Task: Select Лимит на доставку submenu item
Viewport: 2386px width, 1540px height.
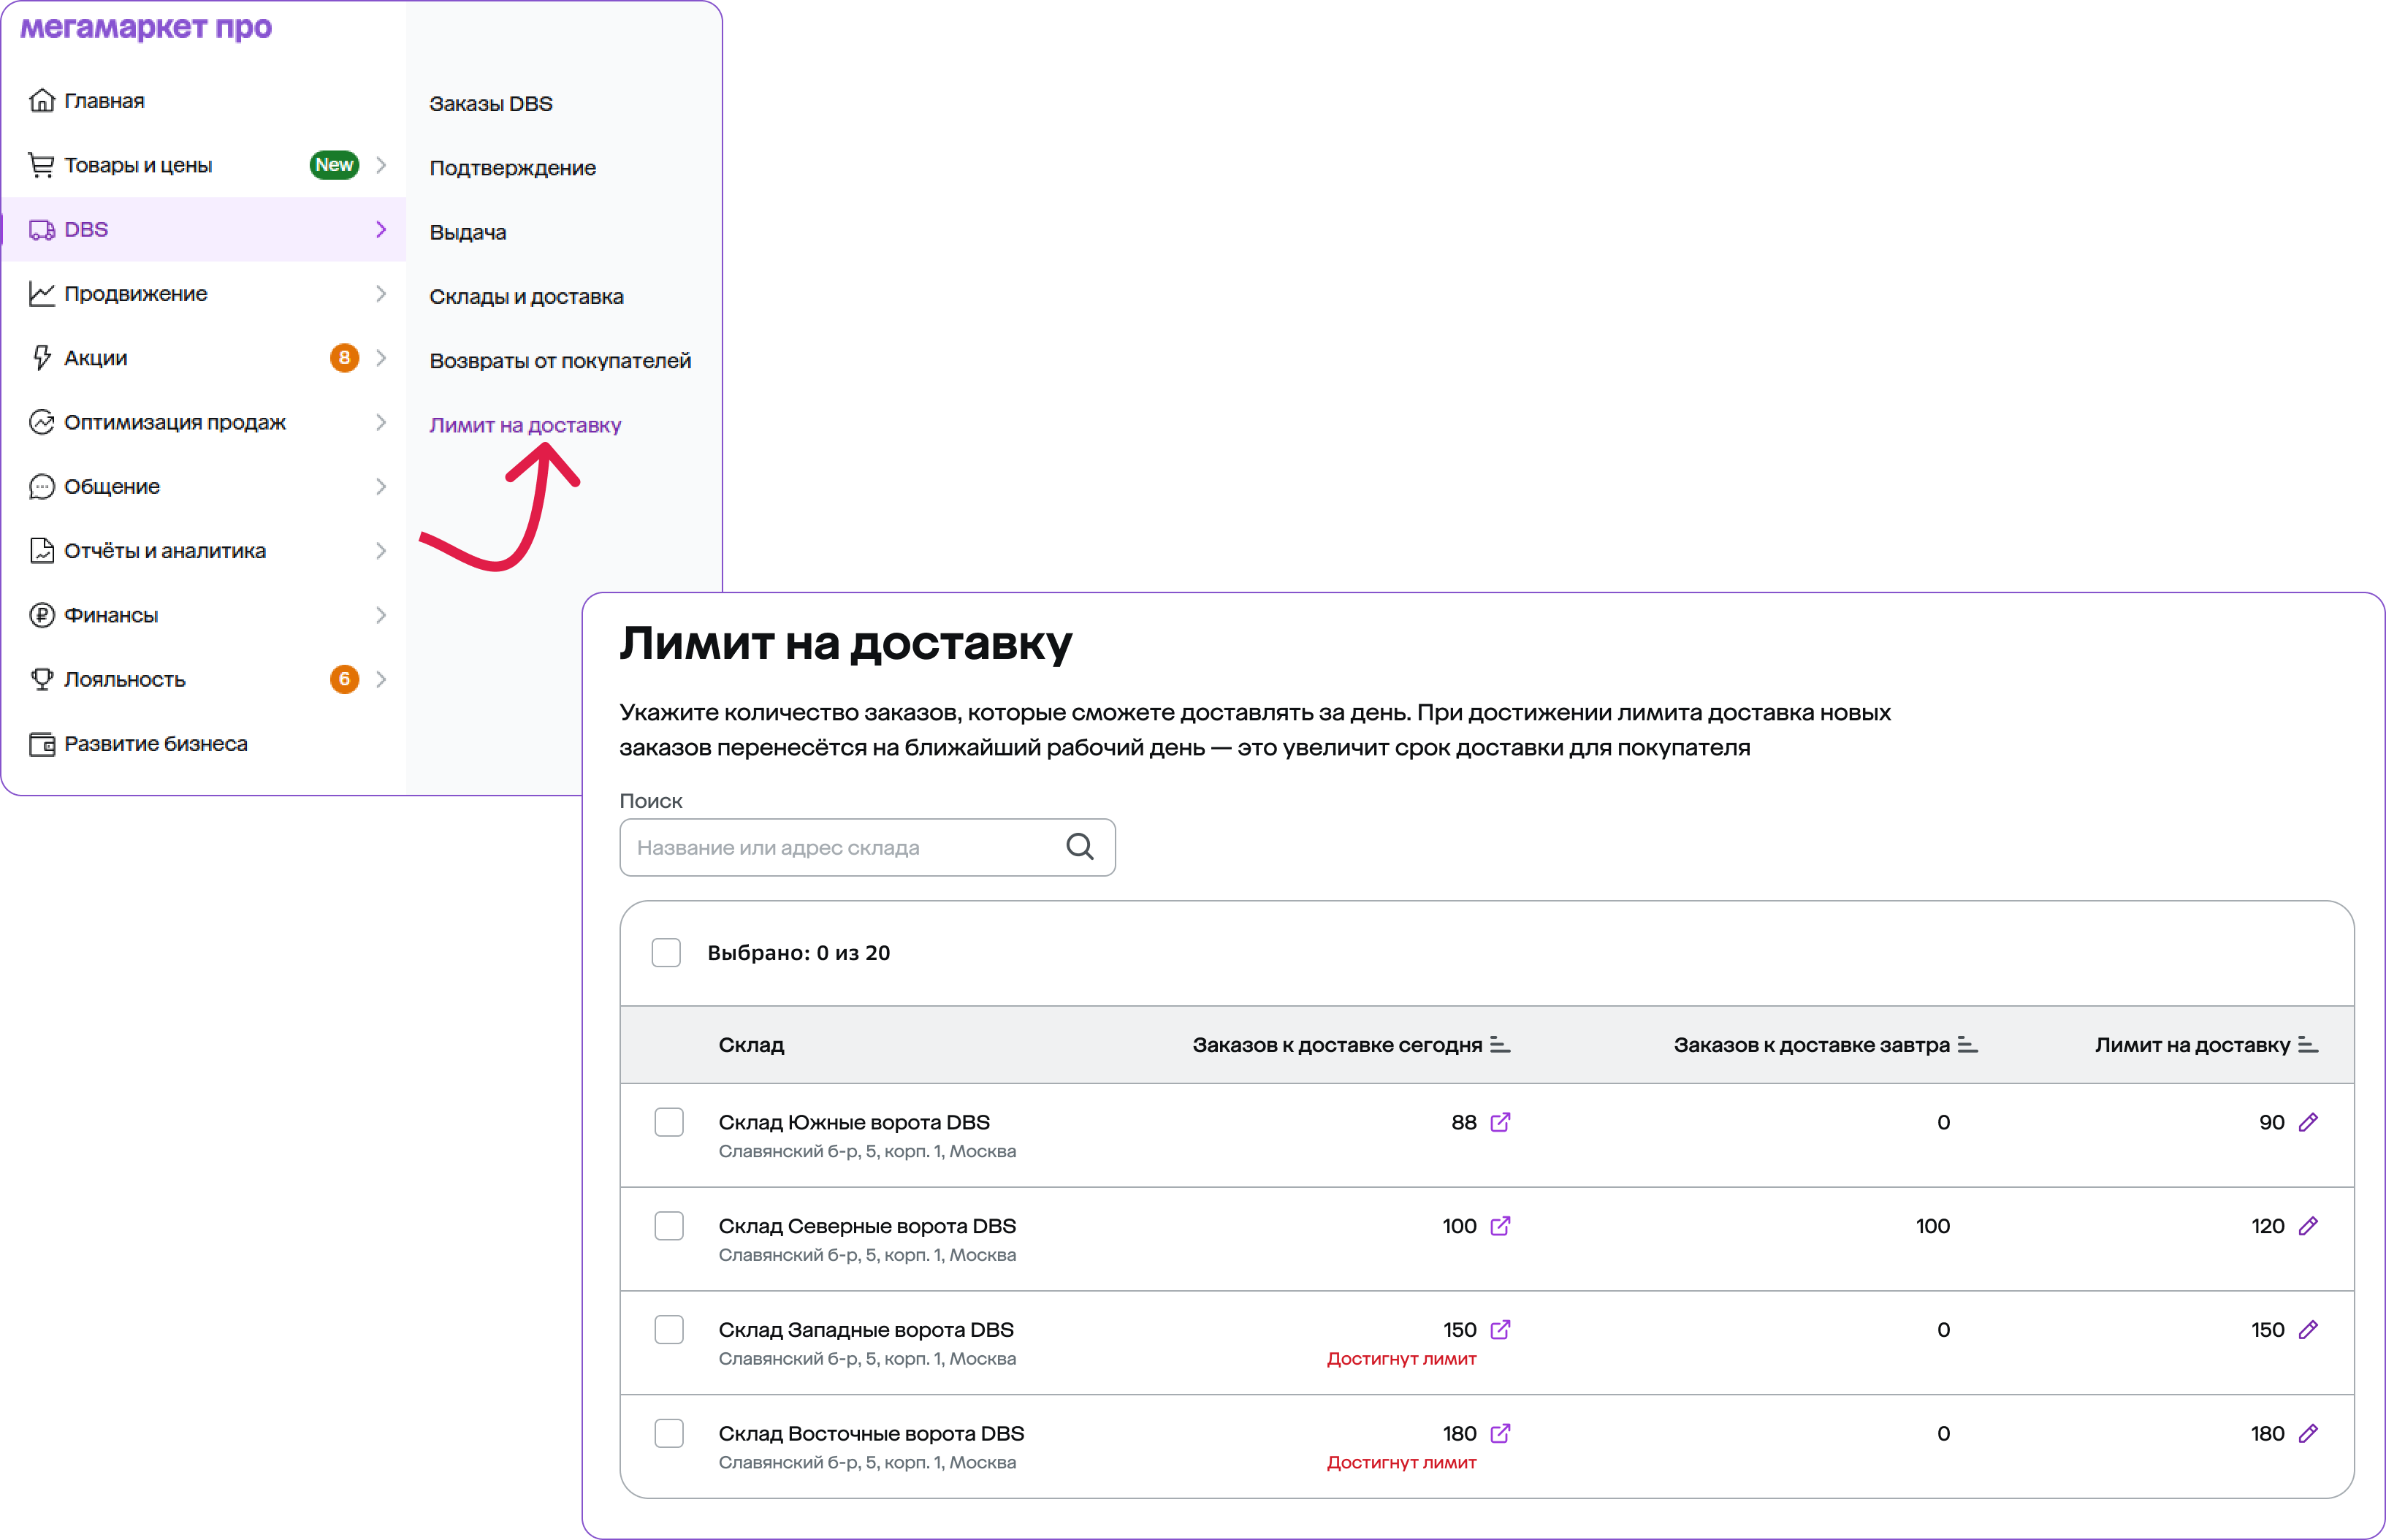Action: 525,425
